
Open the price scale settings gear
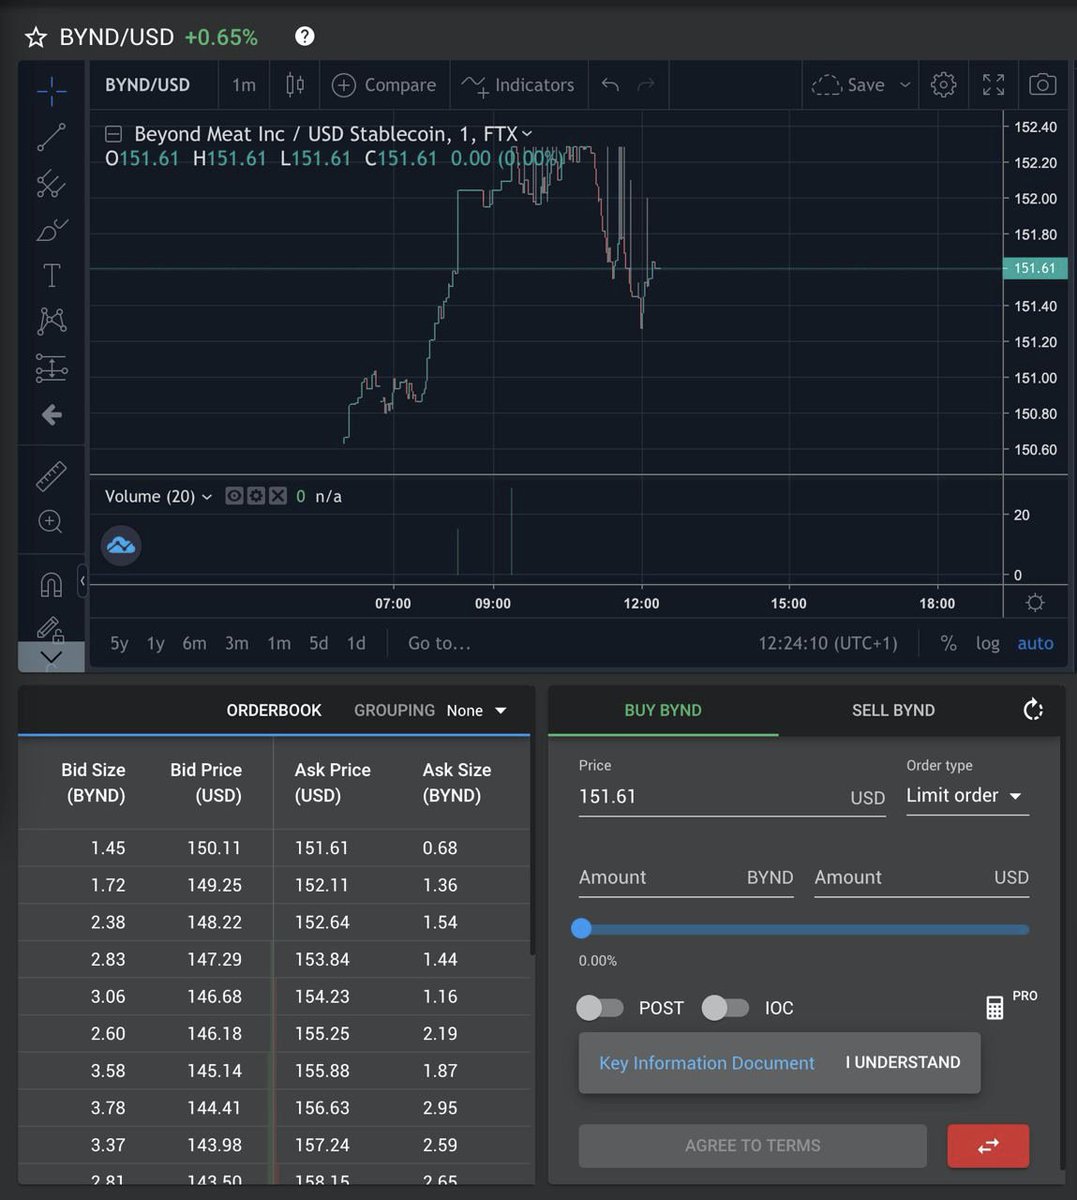(1035, 602)
